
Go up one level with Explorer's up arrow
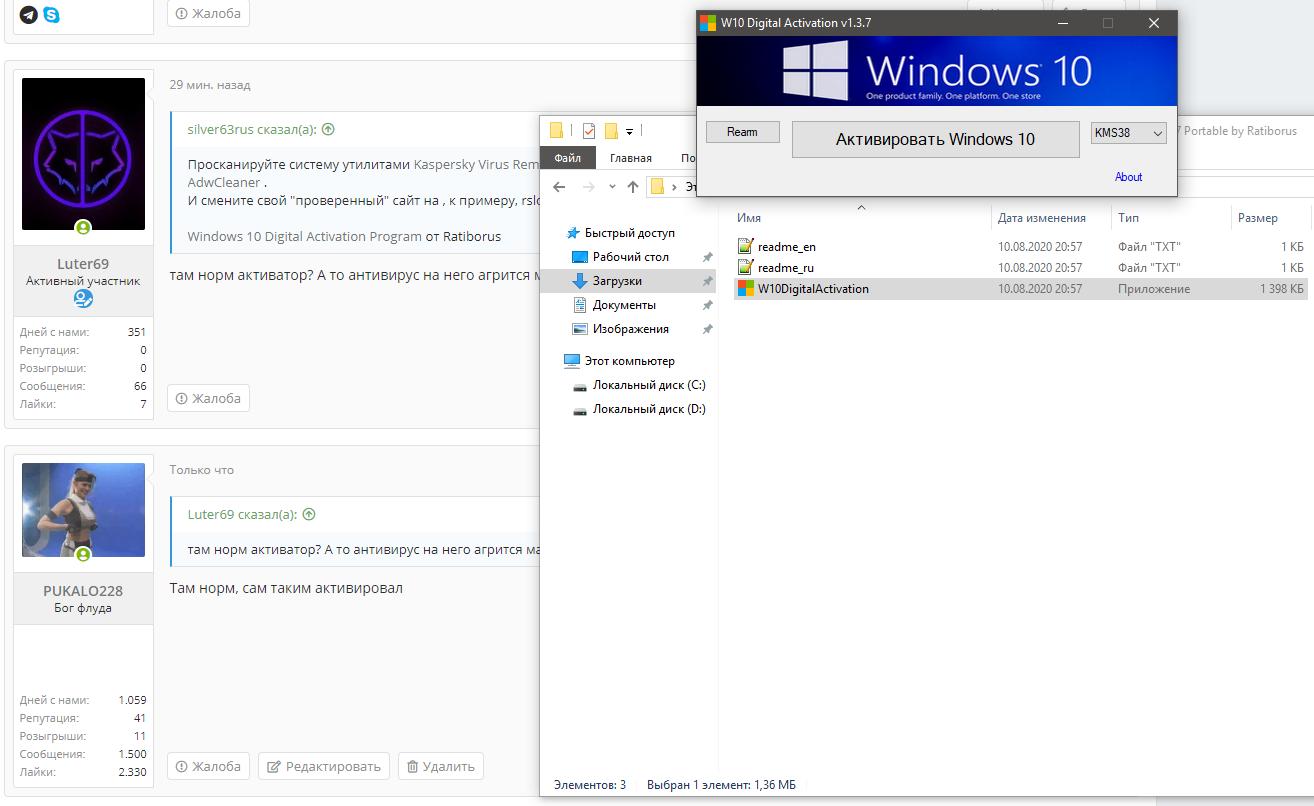pyautogui.click(x=633, y=187)
